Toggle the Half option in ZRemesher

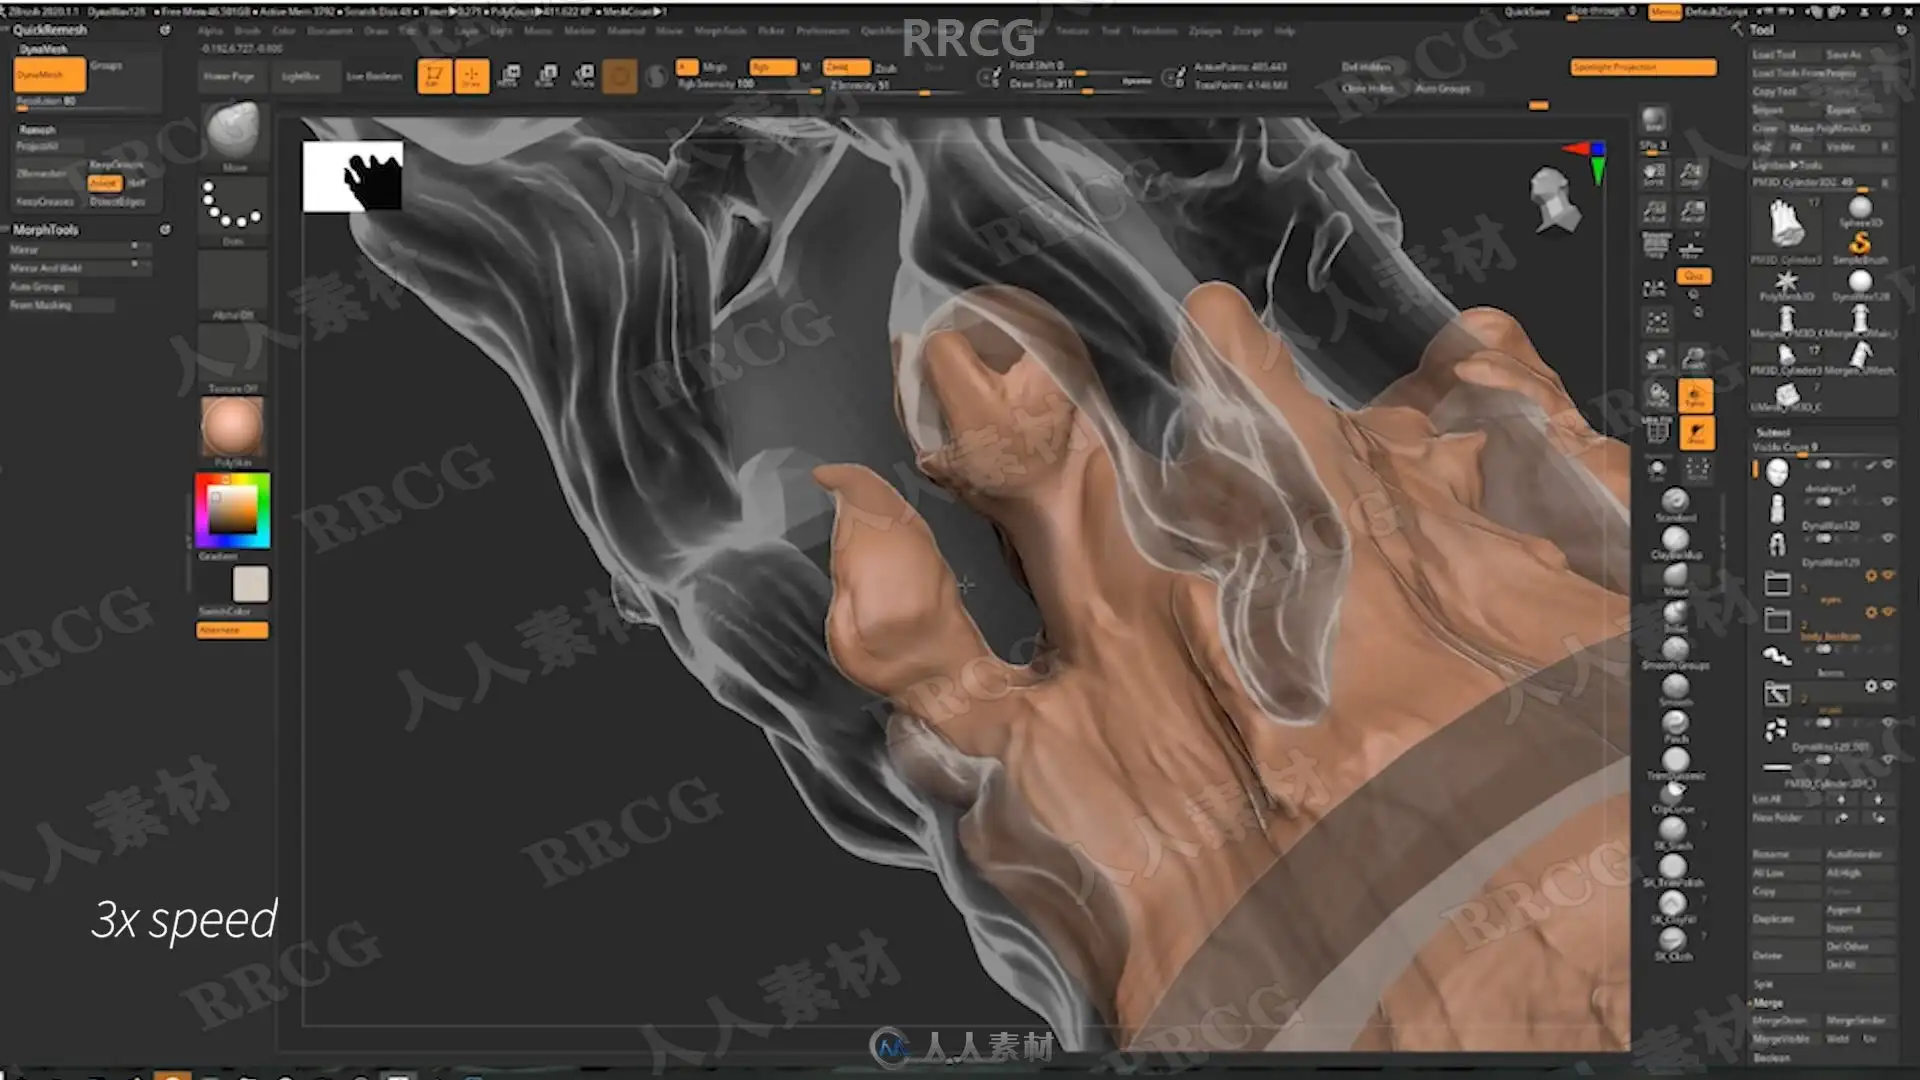(137, 183)
